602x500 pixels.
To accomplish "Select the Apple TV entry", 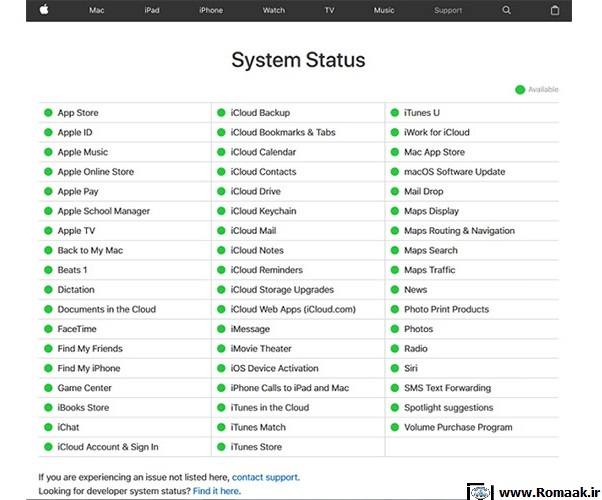I will pos(76,230).
